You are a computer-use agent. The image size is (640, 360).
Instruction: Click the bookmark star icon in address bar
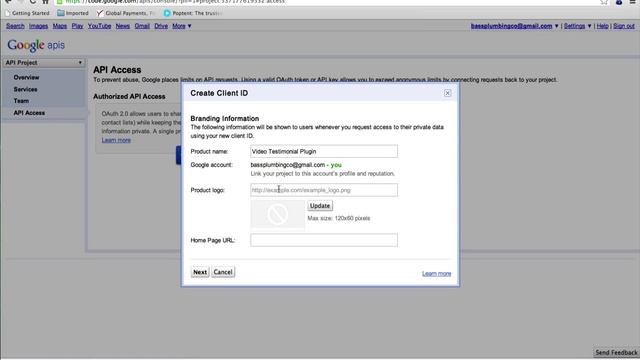click(604, 2)
